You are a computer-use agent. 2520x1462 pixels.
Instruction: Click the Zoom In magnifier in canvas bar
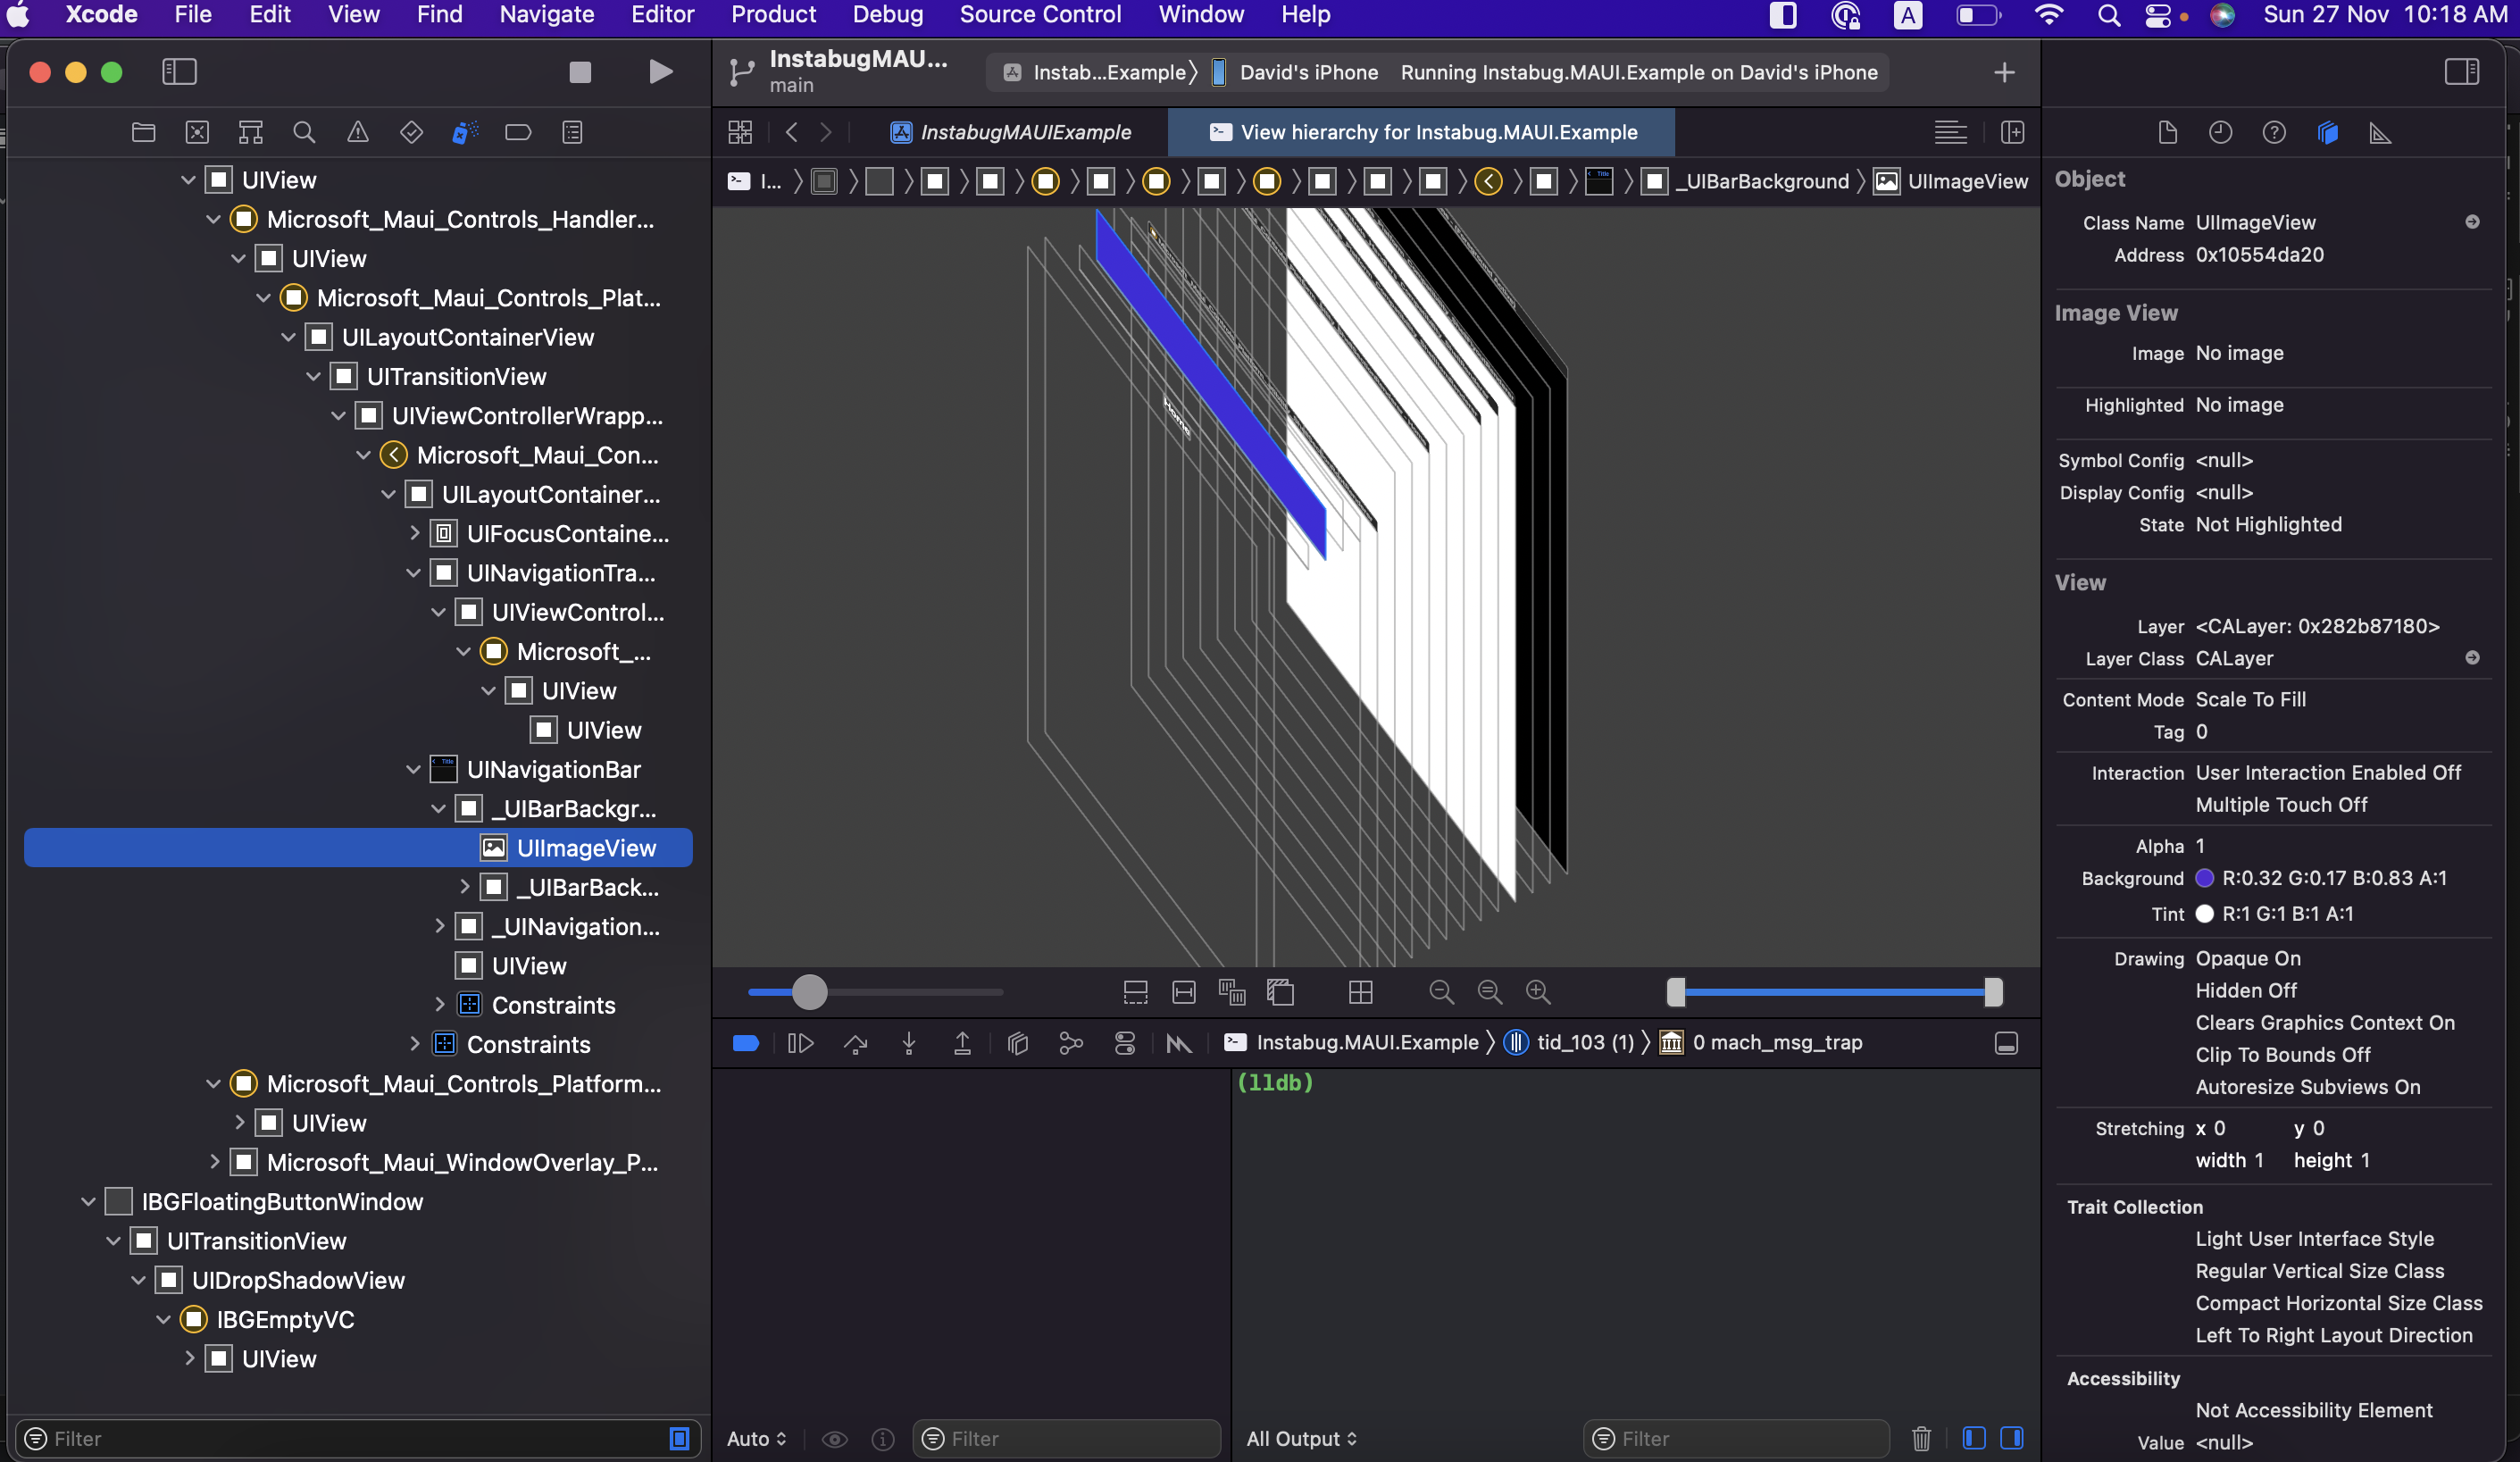[1537, 991]
